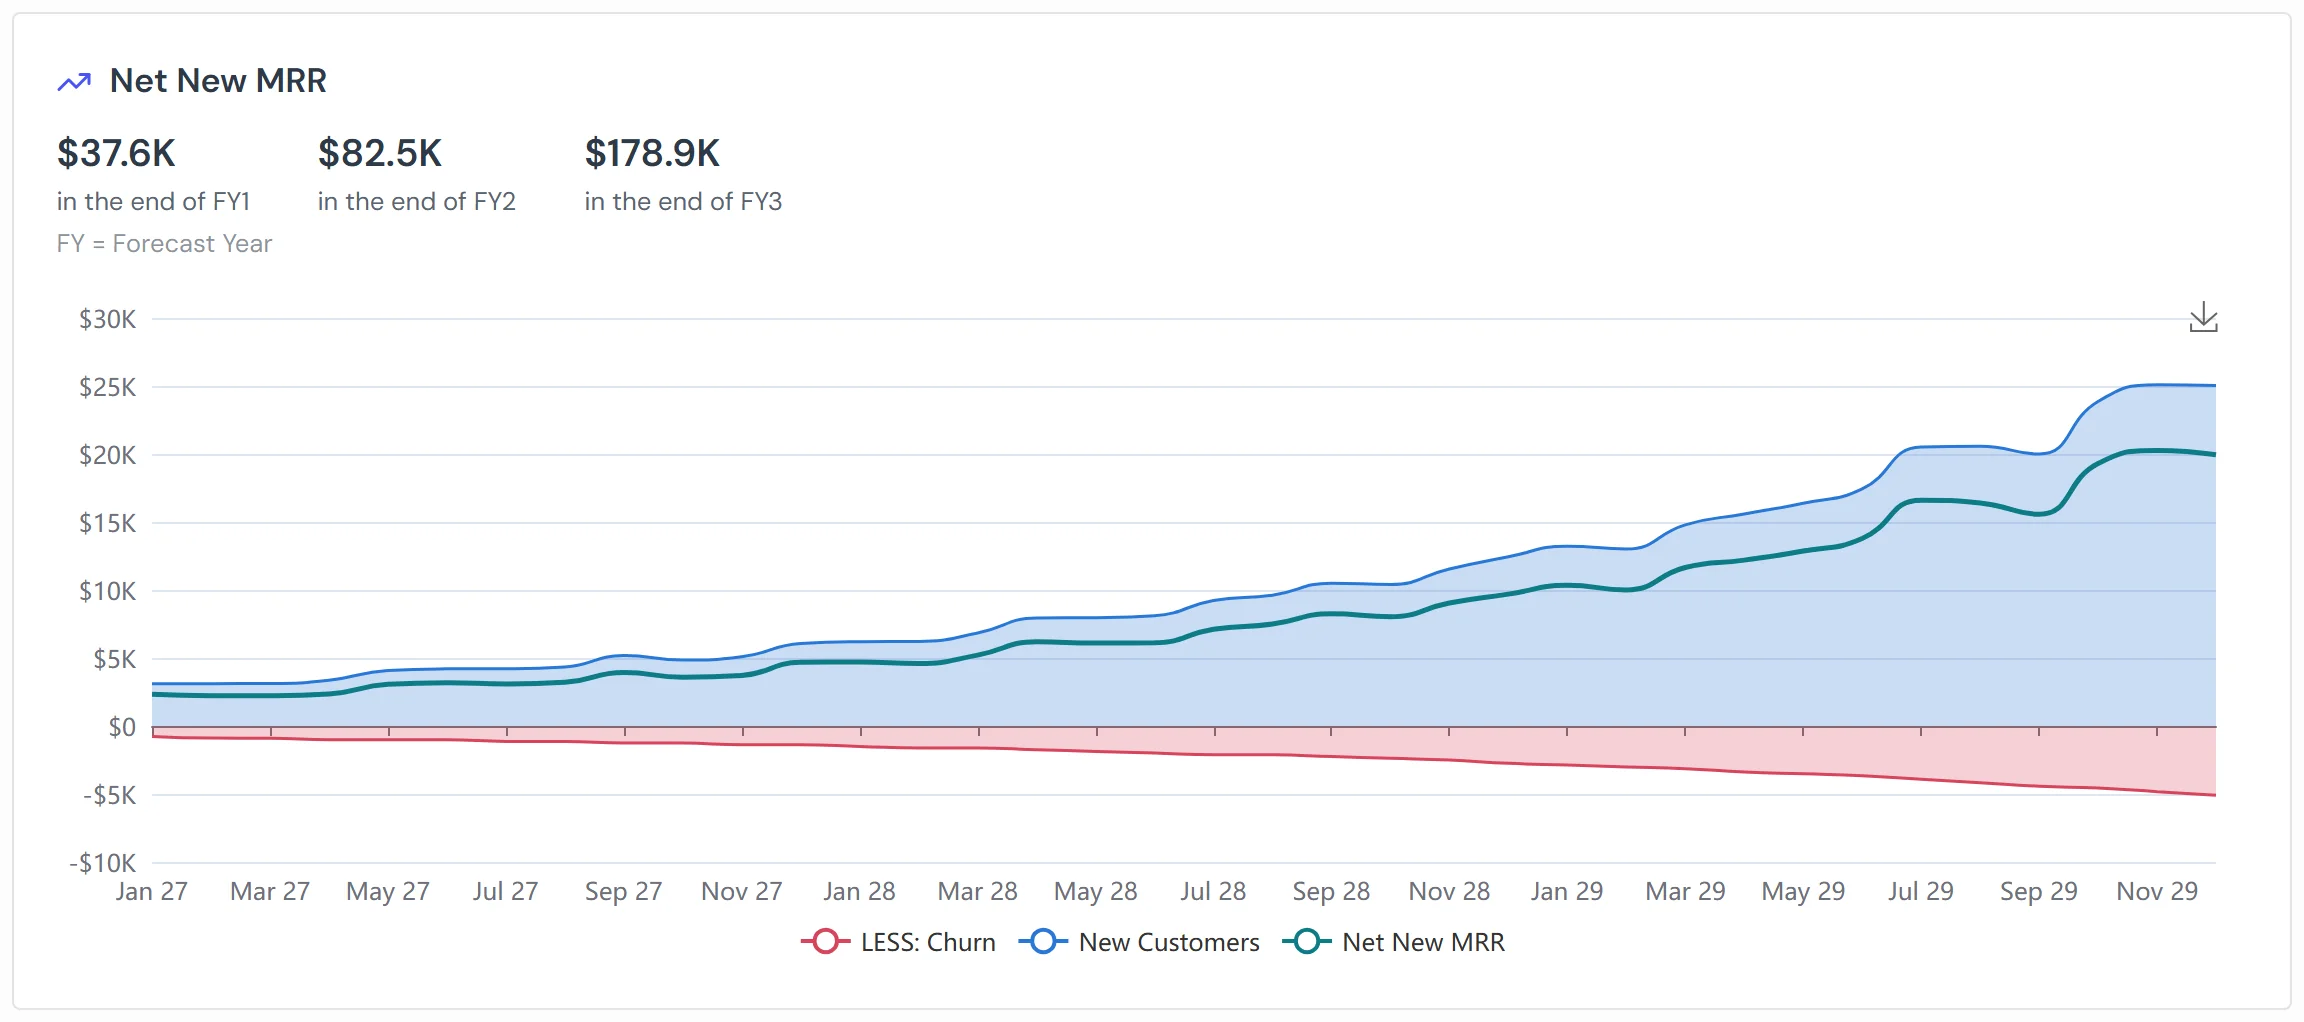Click the Mar 29 x-axis label

[x=1686, y=891]
